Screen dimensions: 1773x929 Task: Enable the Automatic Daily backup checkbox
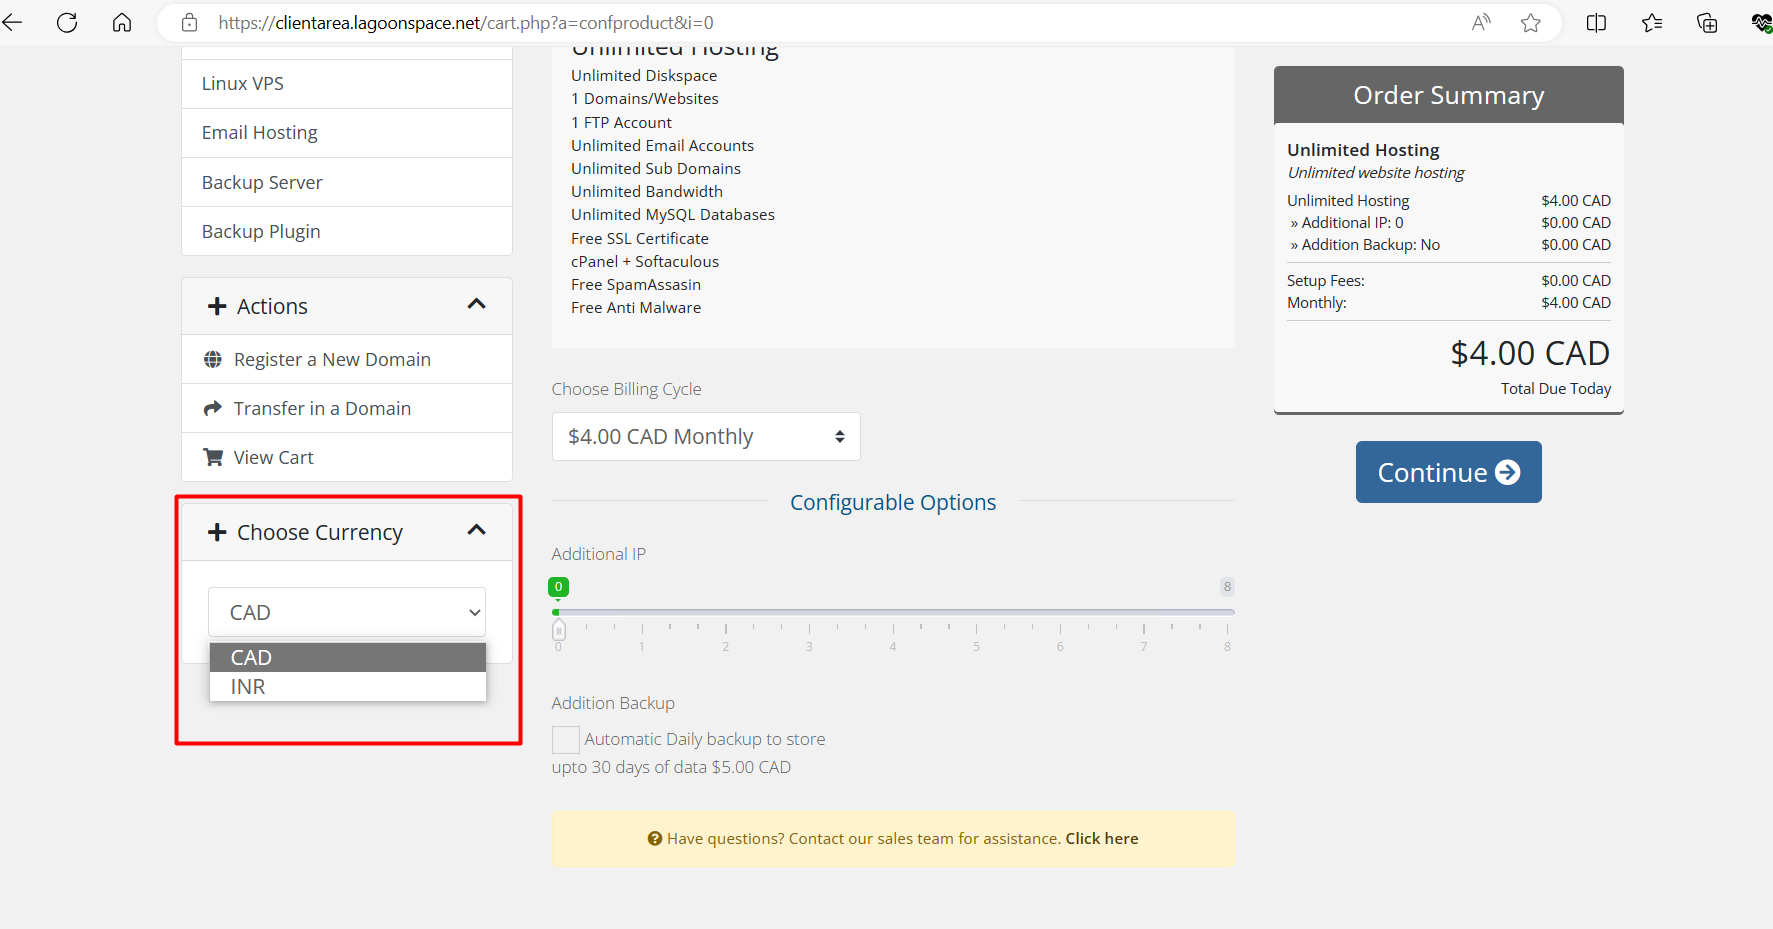coord(566,740)
